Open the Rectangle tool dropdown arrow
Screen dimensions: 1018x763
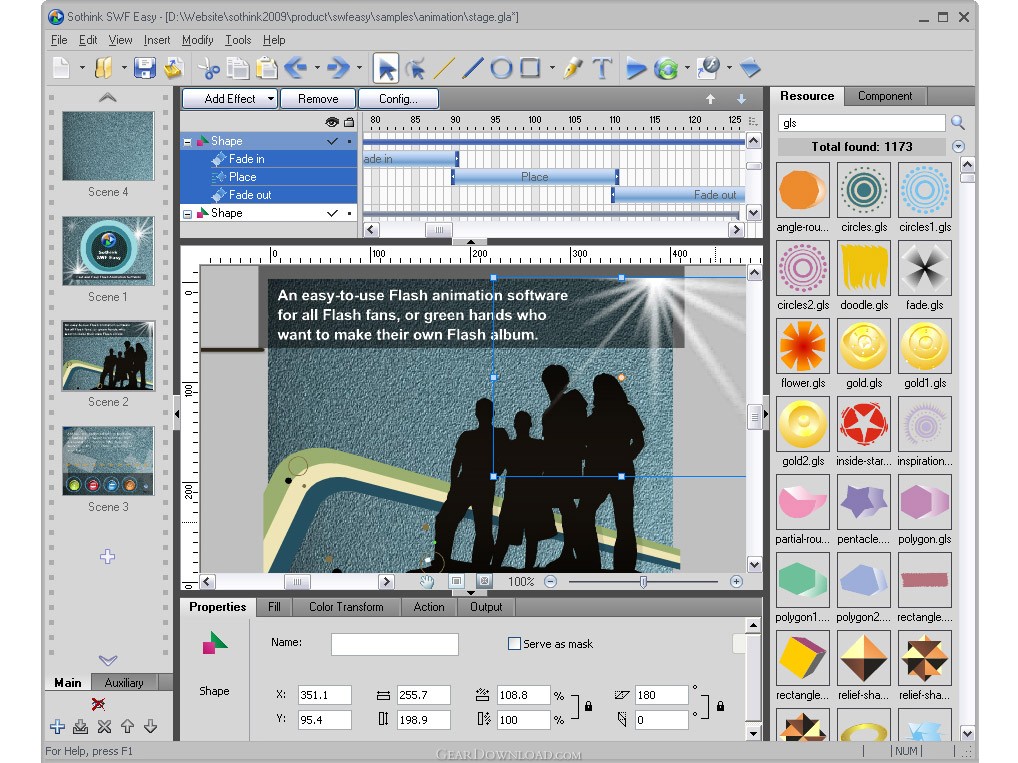point(552,68)
